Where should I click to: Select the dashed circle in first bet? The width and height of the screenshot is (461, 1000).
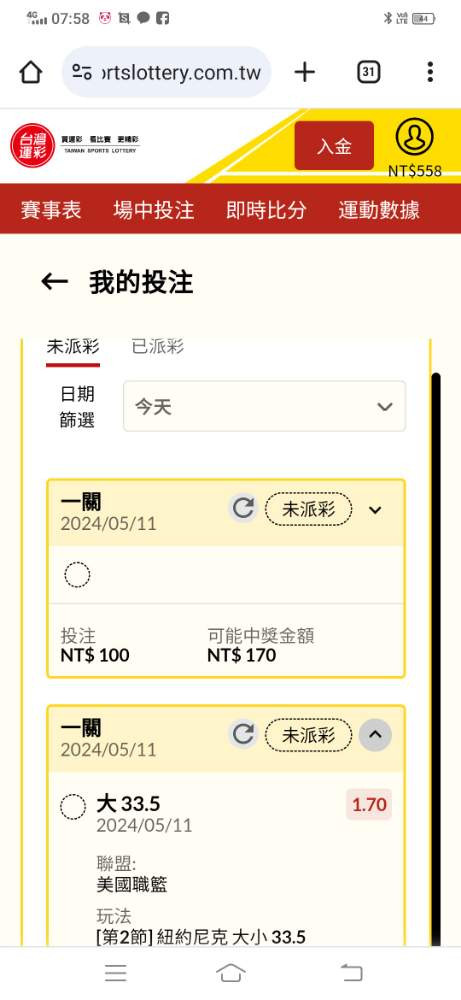(77, 575)
